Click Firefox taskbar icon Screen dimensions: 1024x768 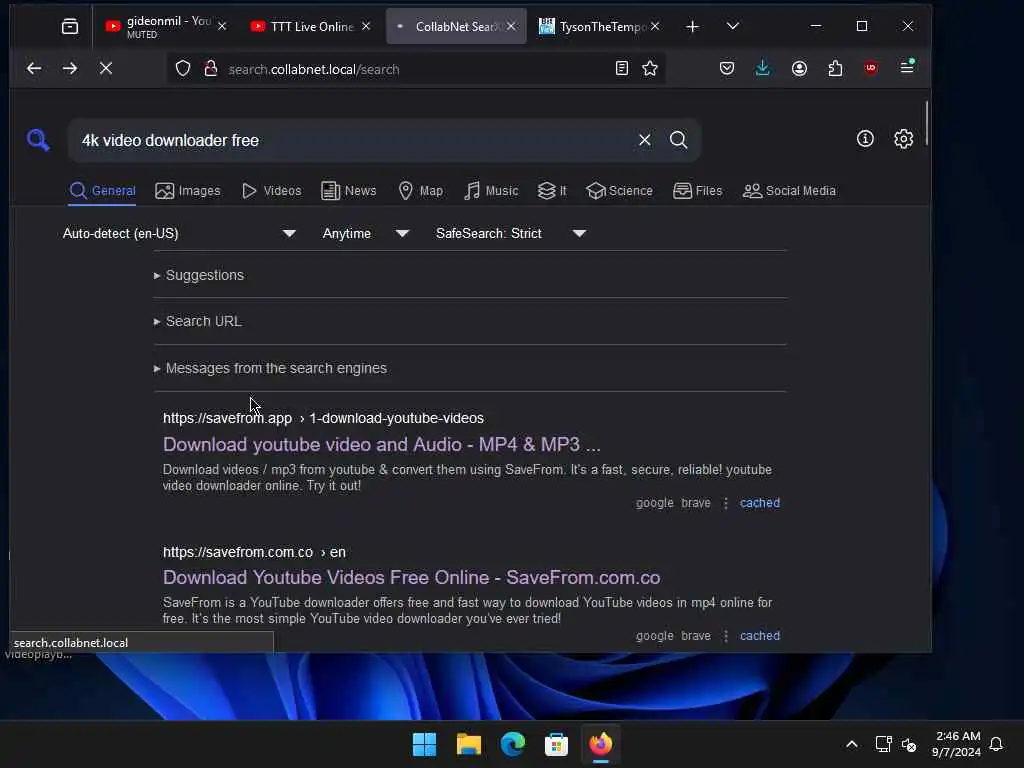(601, 744)
